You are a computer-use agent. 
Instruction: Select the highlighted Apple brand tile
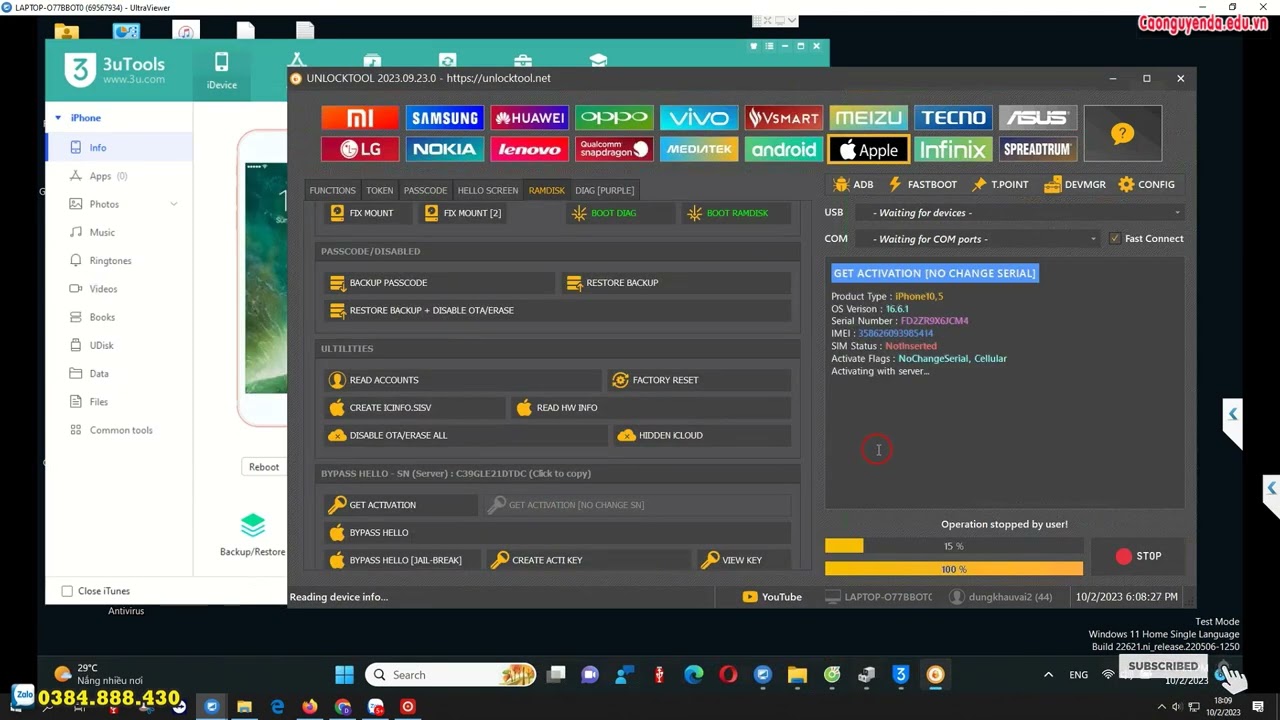tap(868, 150)
